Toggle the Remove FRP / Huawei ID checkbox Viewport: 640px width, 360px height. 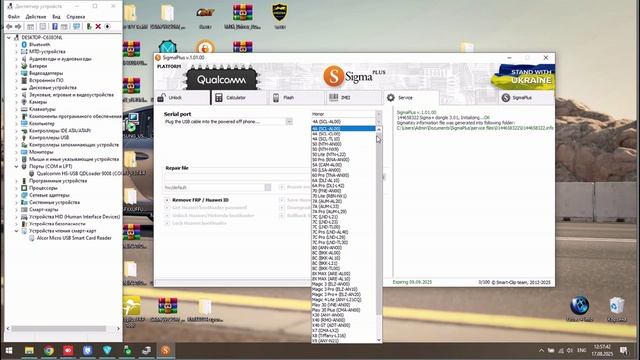click(x=167, y=200)
